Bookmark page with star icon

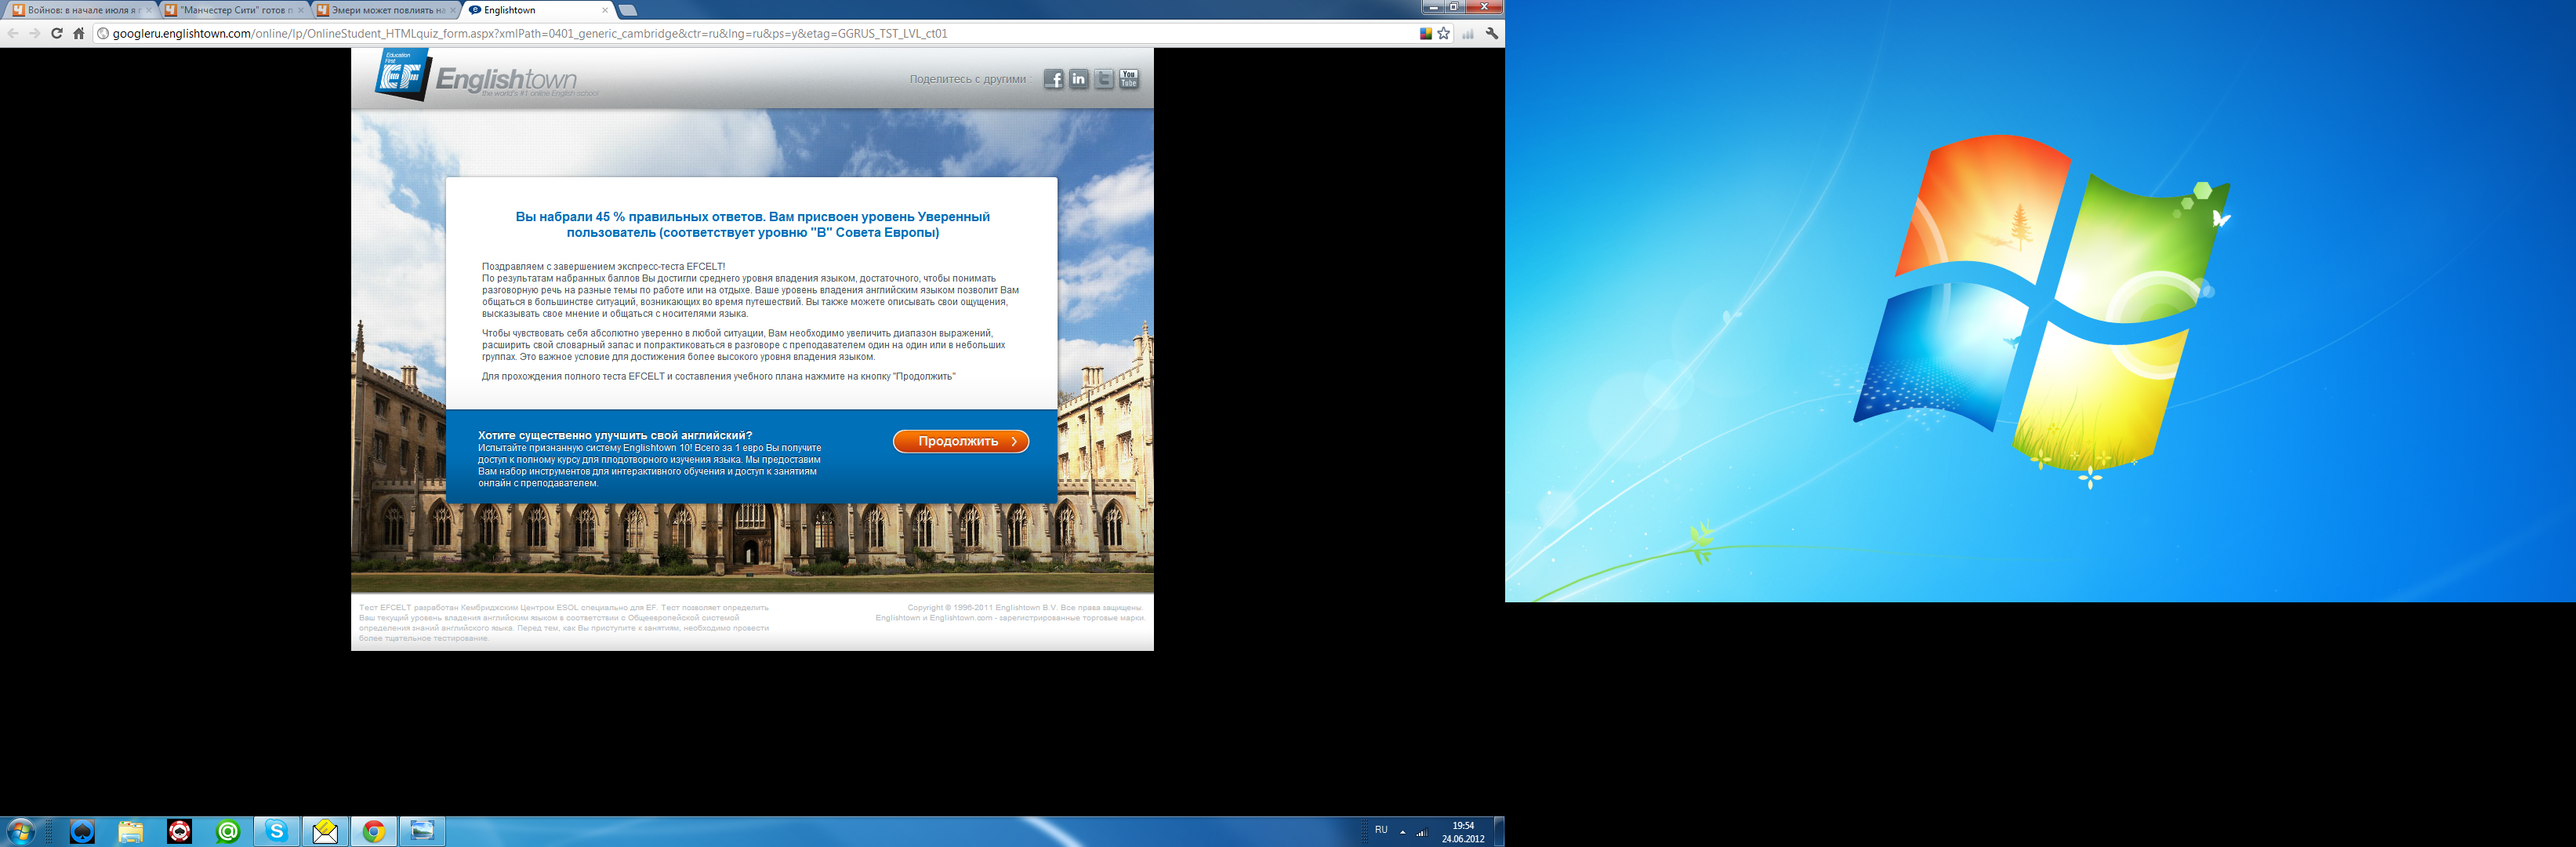[x=1443, y=33]
